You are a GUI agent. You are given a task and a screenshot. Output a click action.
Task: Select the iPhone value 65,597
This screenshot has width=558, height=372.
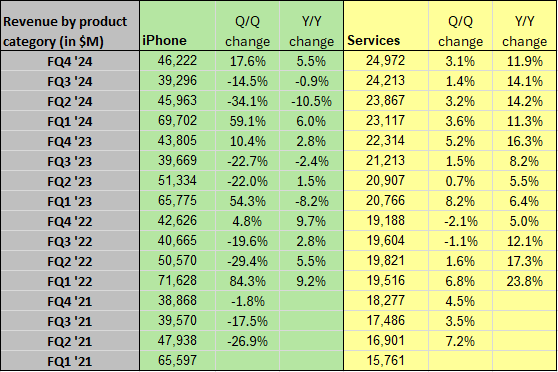point(177,361)
